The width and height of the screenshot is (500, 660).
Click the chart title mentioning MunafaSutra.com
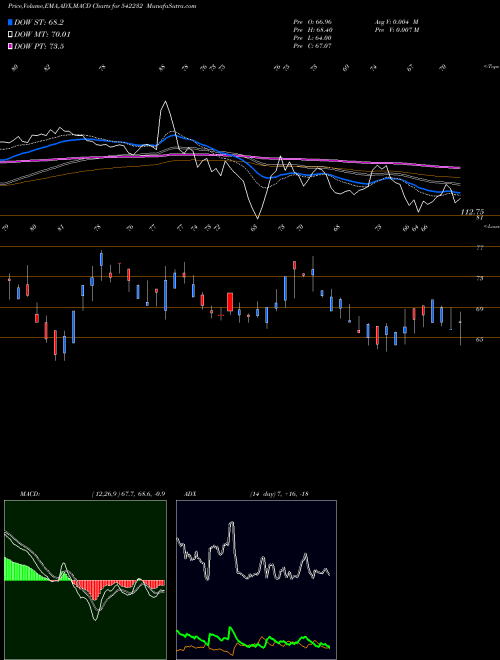click(x=102, y=6)
